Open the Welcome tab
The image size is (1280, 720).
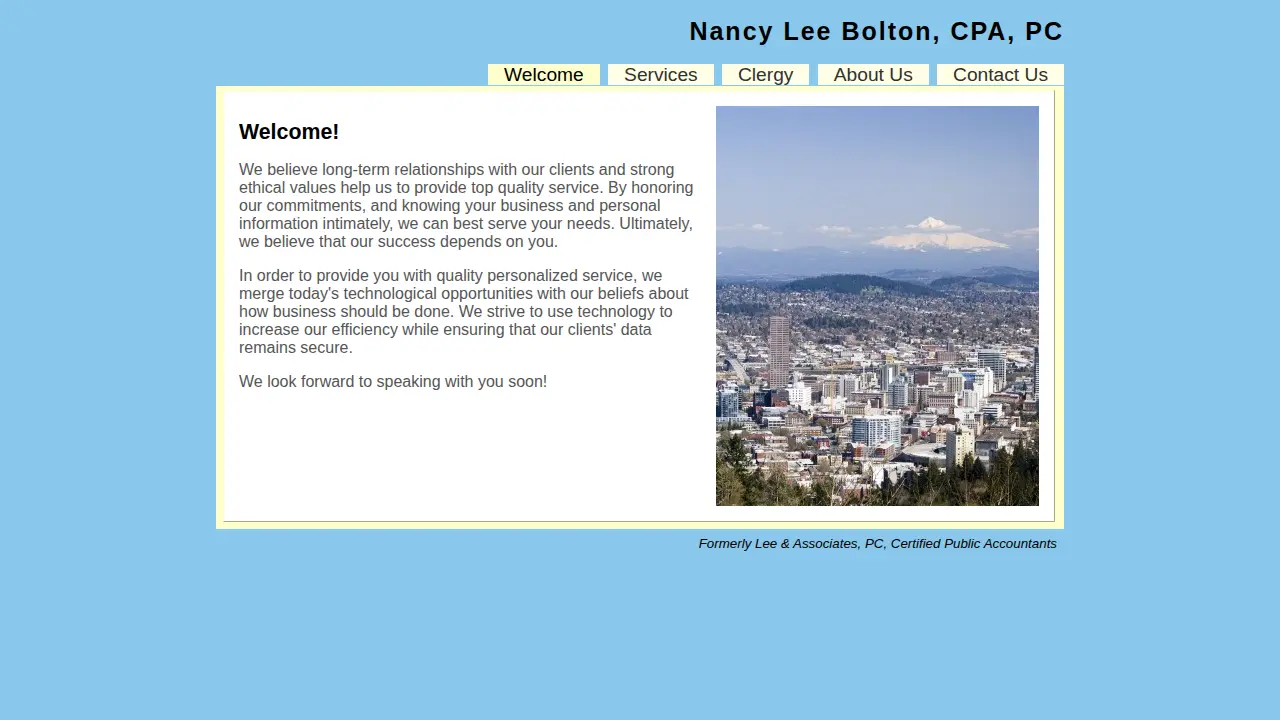pos(544,75)
